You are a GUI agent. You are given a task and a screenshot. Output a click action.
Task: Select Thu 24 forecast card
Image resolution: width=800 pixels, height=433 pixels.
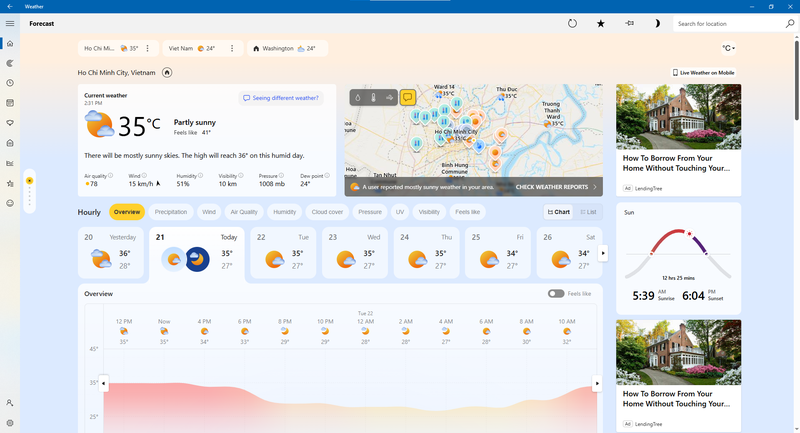[x=427, y=253]
